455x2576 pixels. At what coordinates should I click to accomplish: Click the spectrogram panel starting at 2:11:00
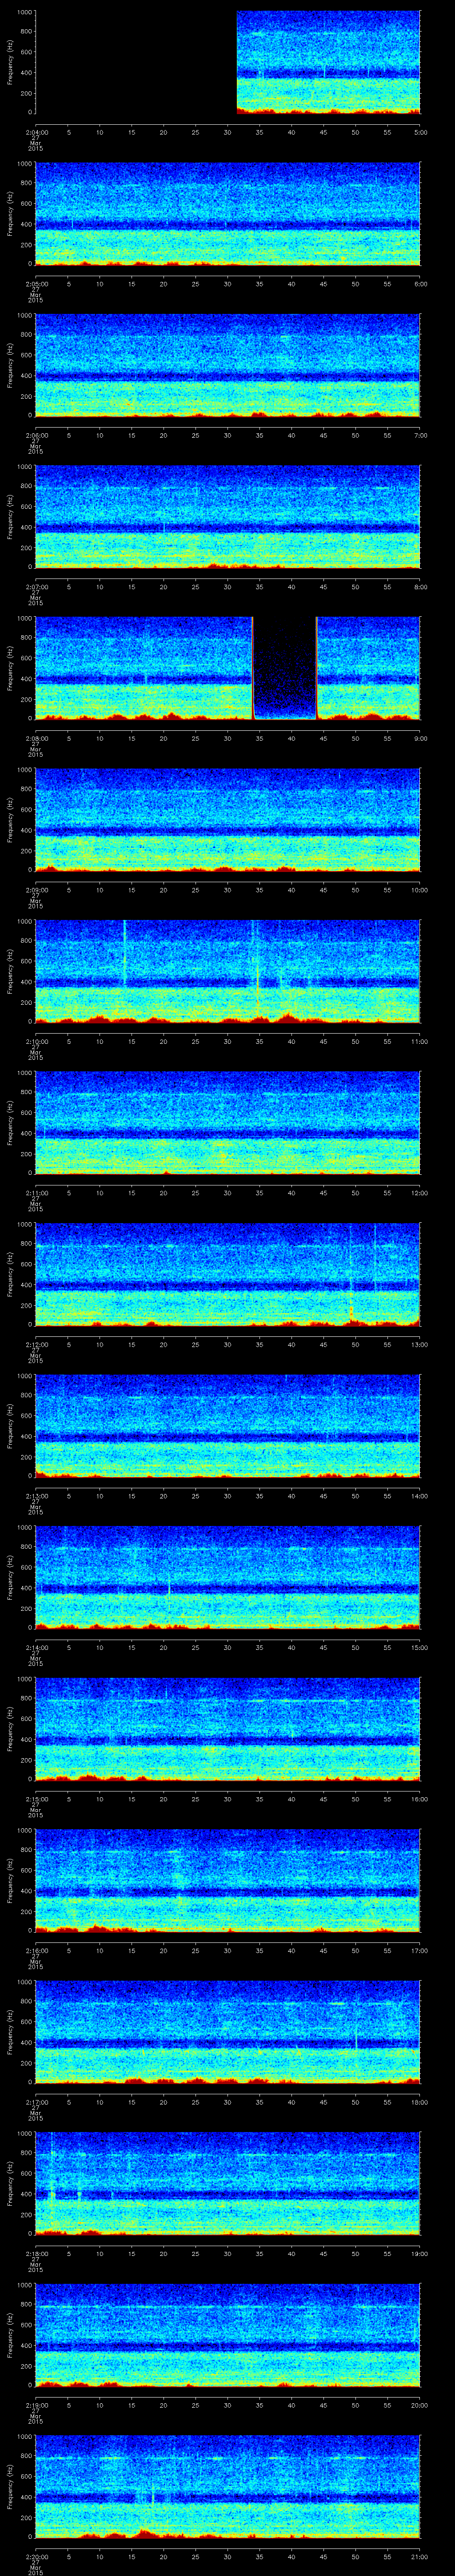click(228, 1123)
